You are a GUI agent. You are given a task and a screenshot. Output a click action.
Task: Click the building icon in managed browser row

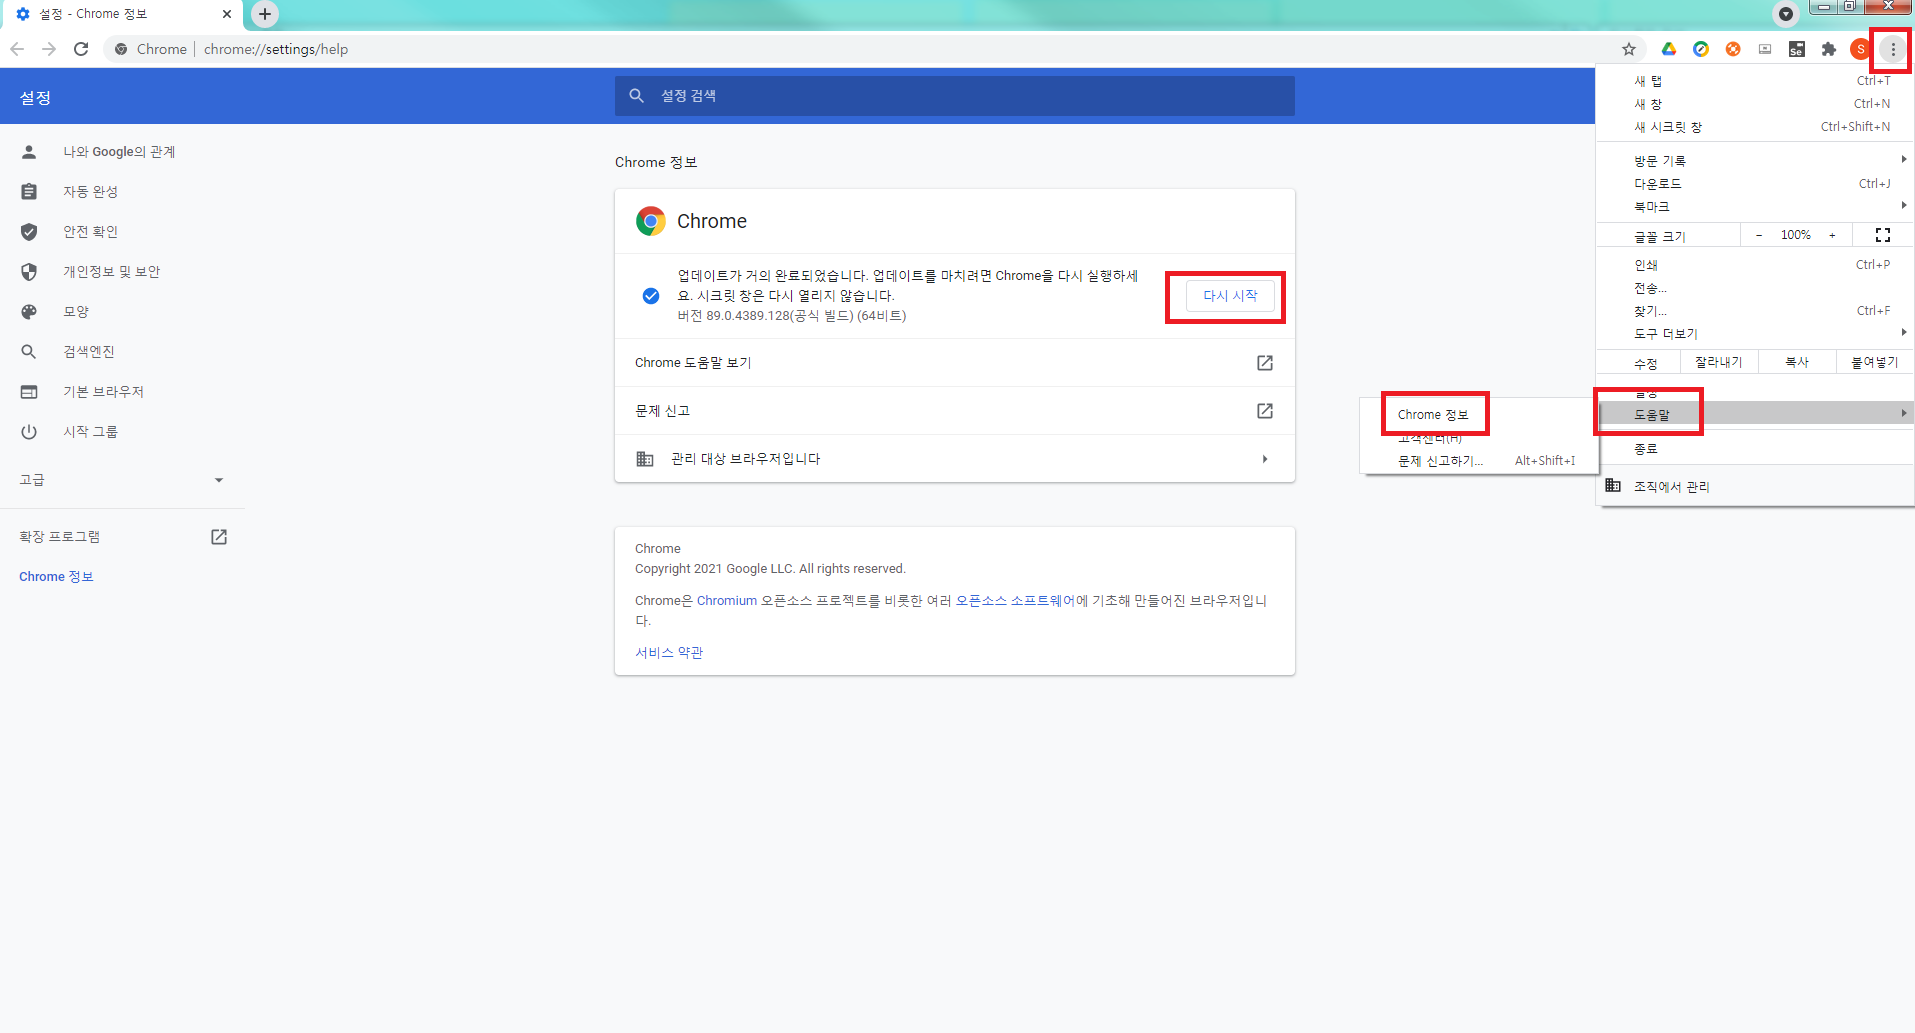645,459
